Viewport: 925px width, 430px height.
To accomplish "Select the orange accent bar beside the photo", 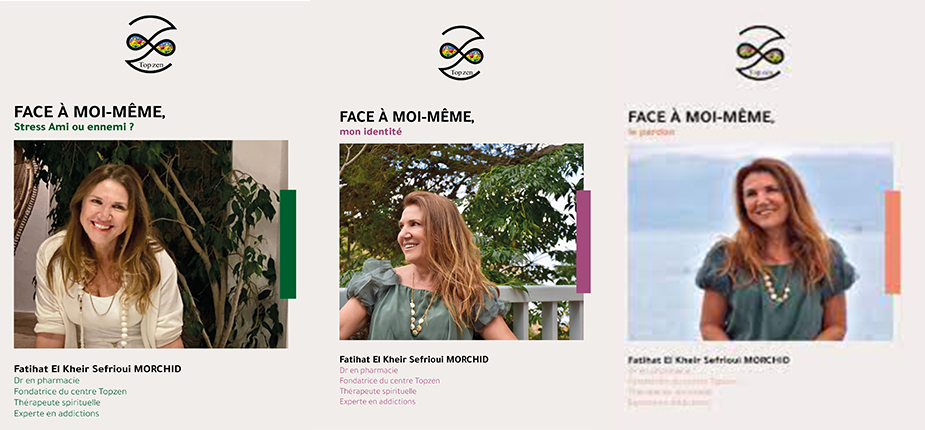I will pos(893,242).
